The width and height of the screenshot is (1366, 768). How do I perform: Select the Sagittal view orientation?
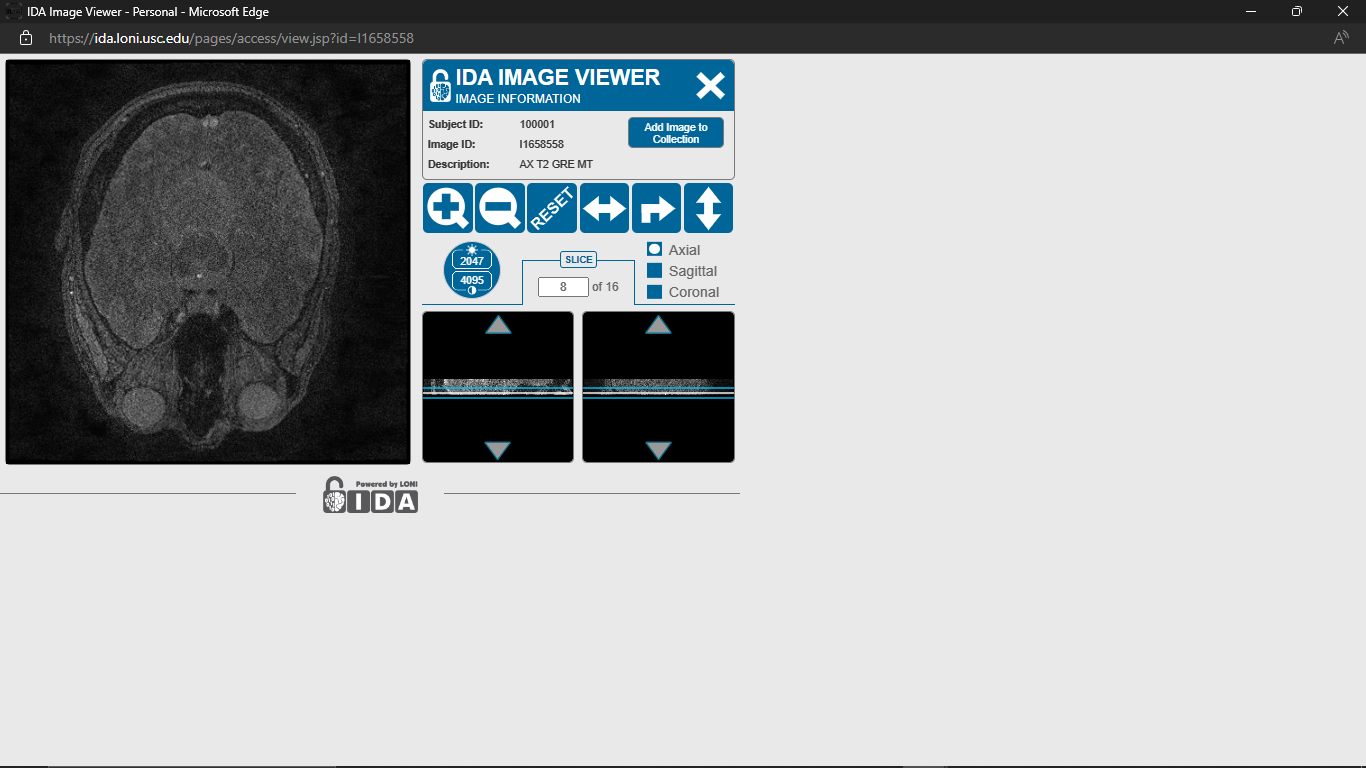tap(655, 270)
